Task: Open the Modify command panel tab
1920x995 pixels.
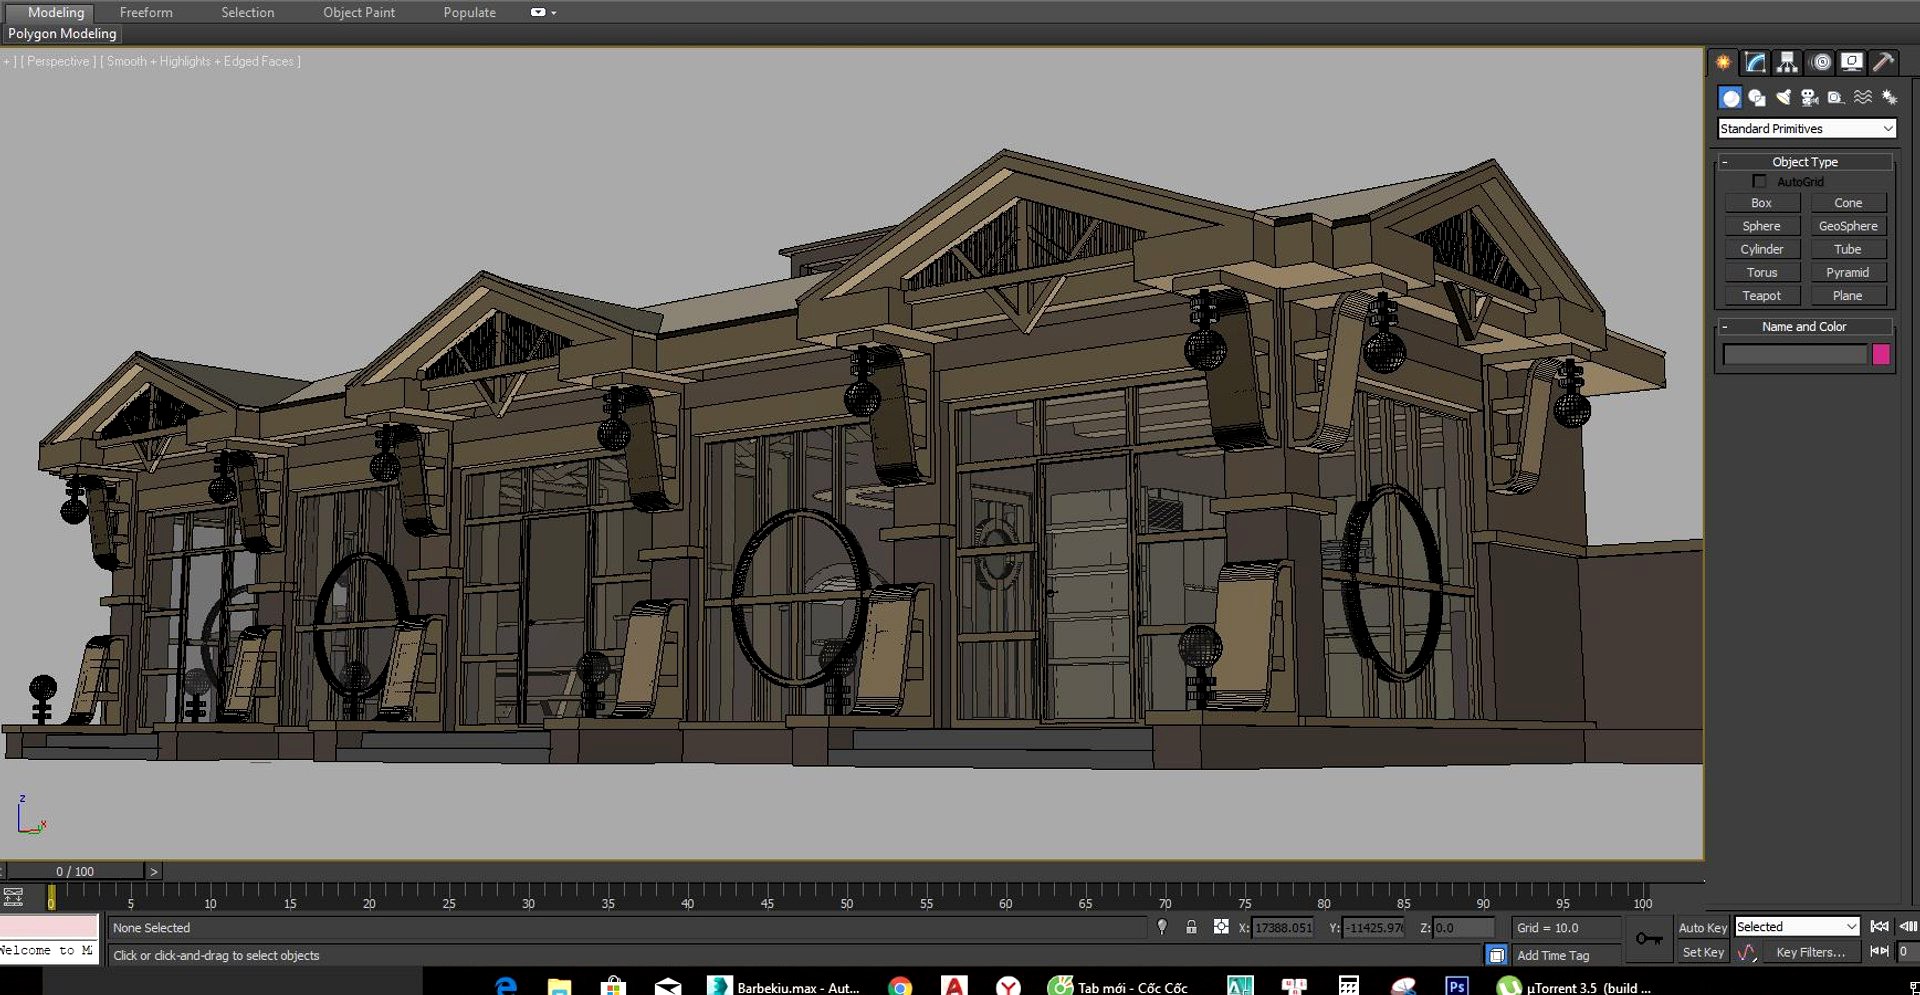Action: coord(1755,62)
